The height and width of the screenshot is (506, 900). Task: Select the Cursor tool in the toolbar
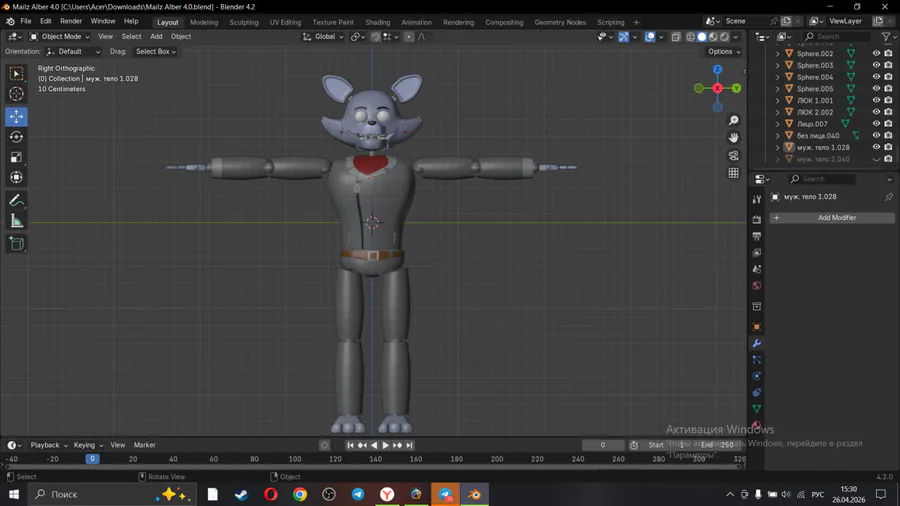[16, 94]
